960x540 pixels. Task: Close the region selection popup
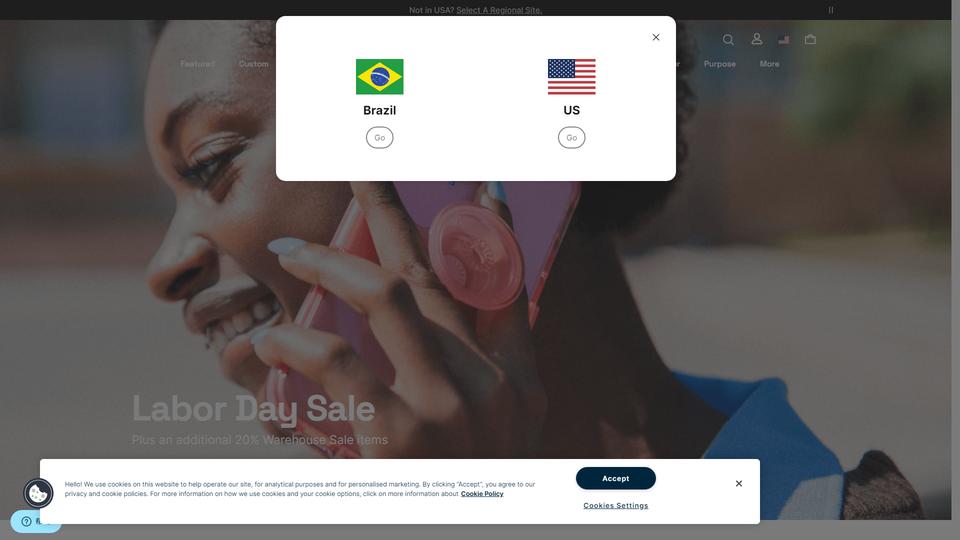[656, 37]
